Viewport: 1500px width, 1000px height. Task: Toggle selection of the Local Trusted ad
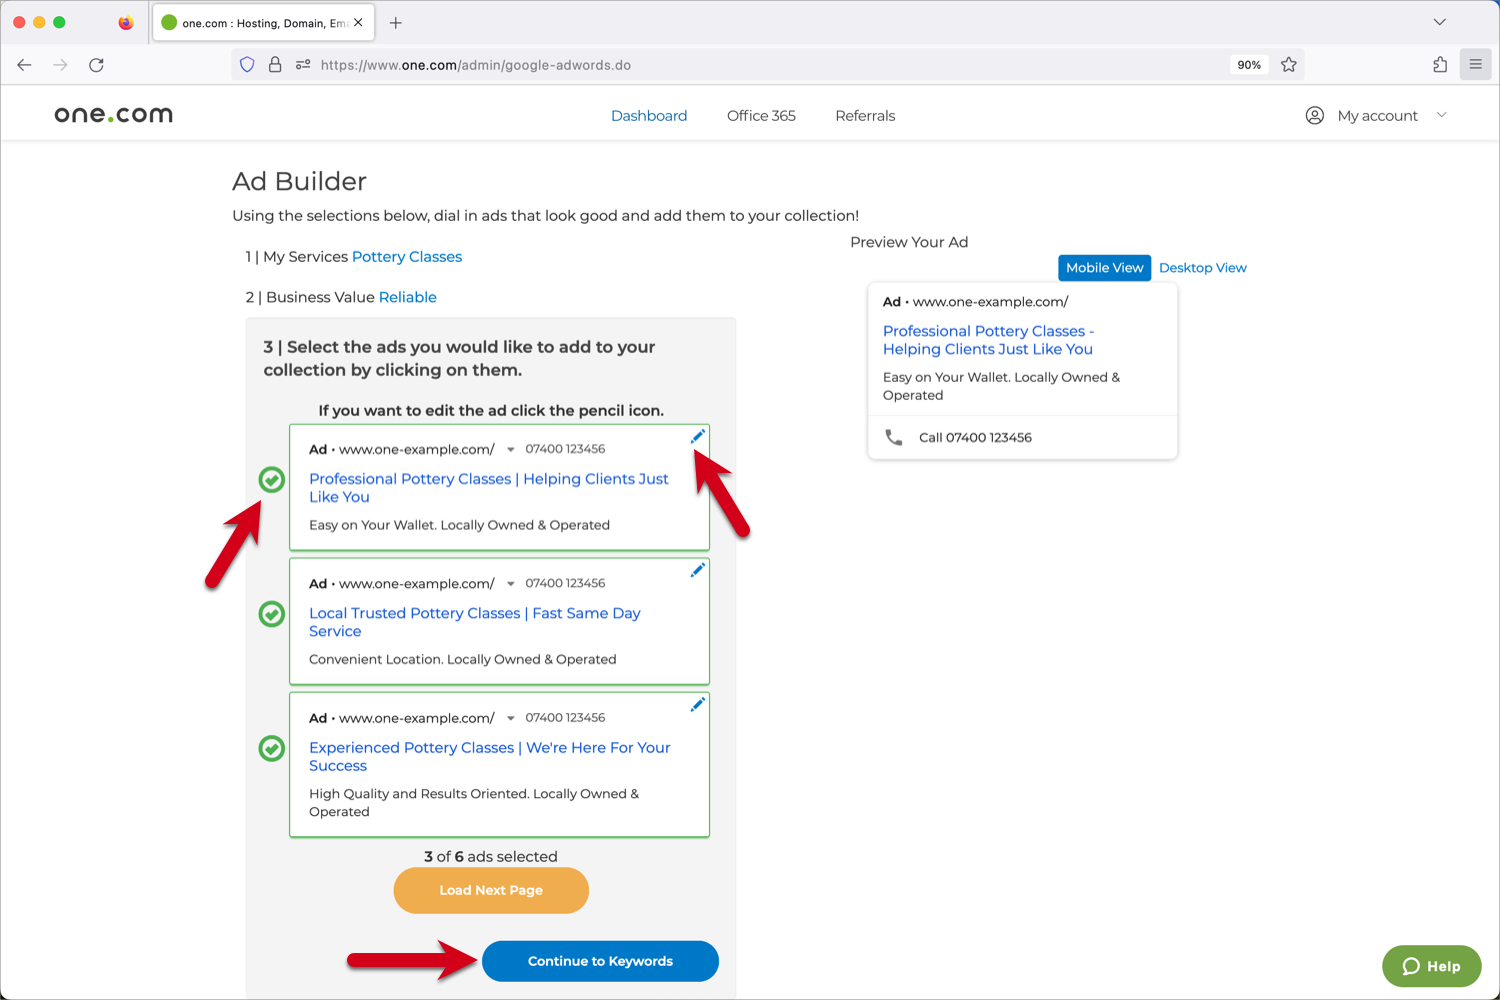tap(271, 614)
